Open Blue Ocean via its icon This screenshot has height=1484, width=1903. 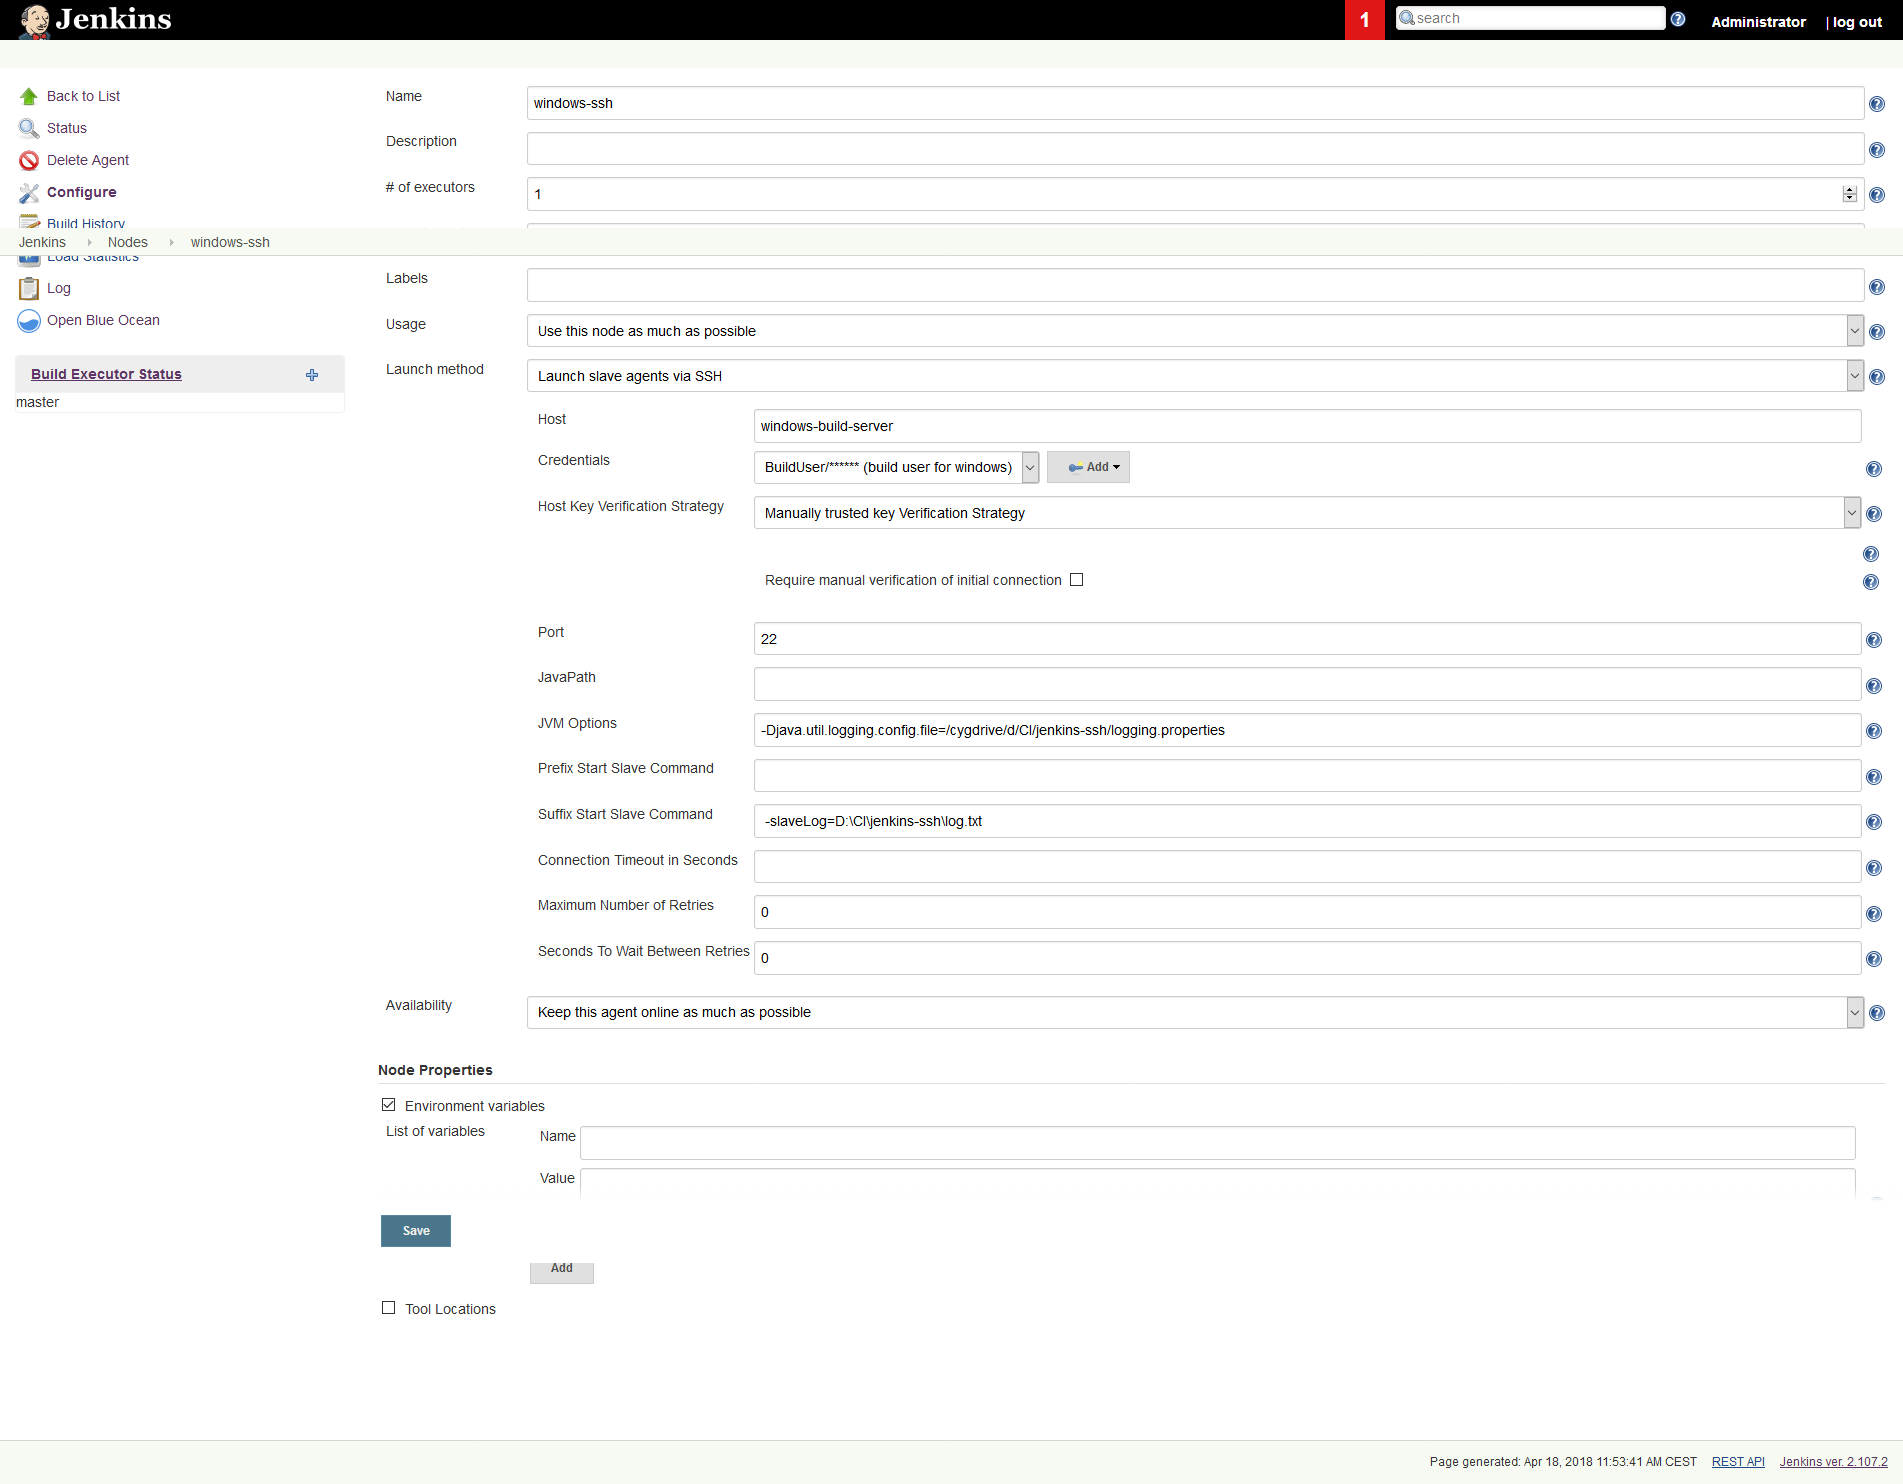(29, 320)
